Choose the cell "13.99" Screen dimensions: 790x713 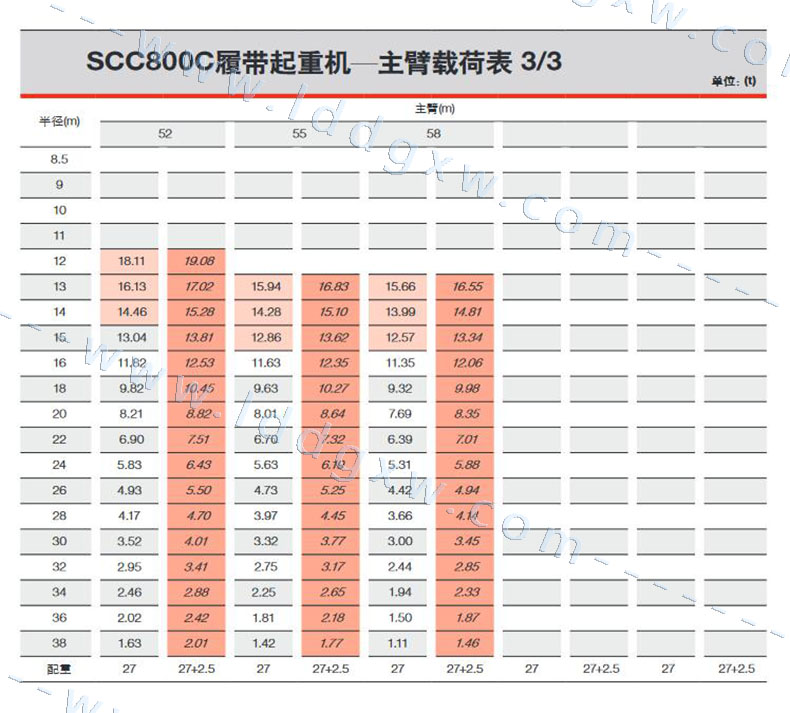(x=400, y=312)
